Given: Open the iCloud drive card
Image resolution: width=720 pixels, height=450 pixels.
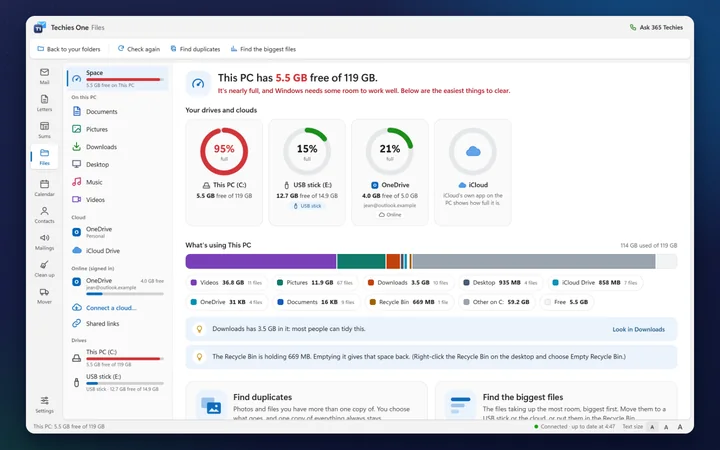Looking at the screenshot, I should point(472,172).
